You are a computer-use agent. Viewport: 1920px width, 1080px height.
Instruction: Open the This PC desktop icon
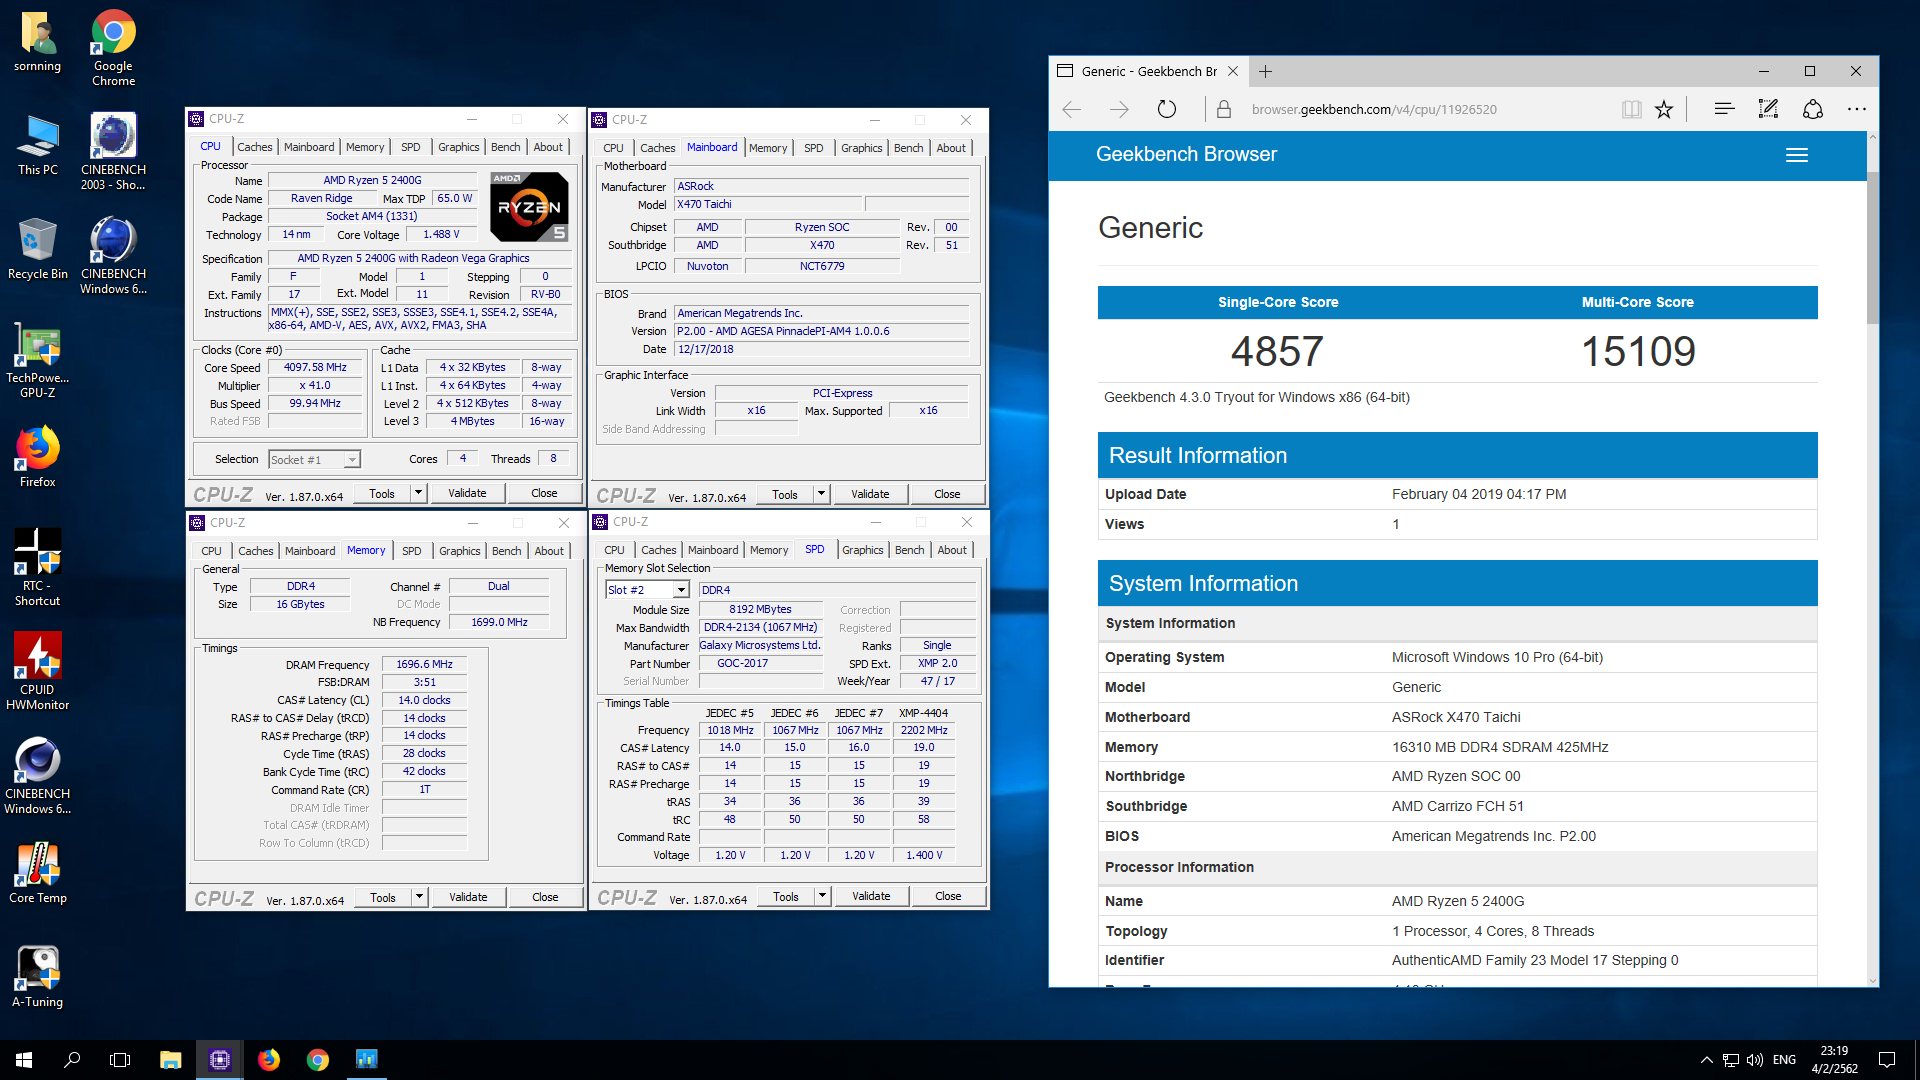[x=37, y=145]
